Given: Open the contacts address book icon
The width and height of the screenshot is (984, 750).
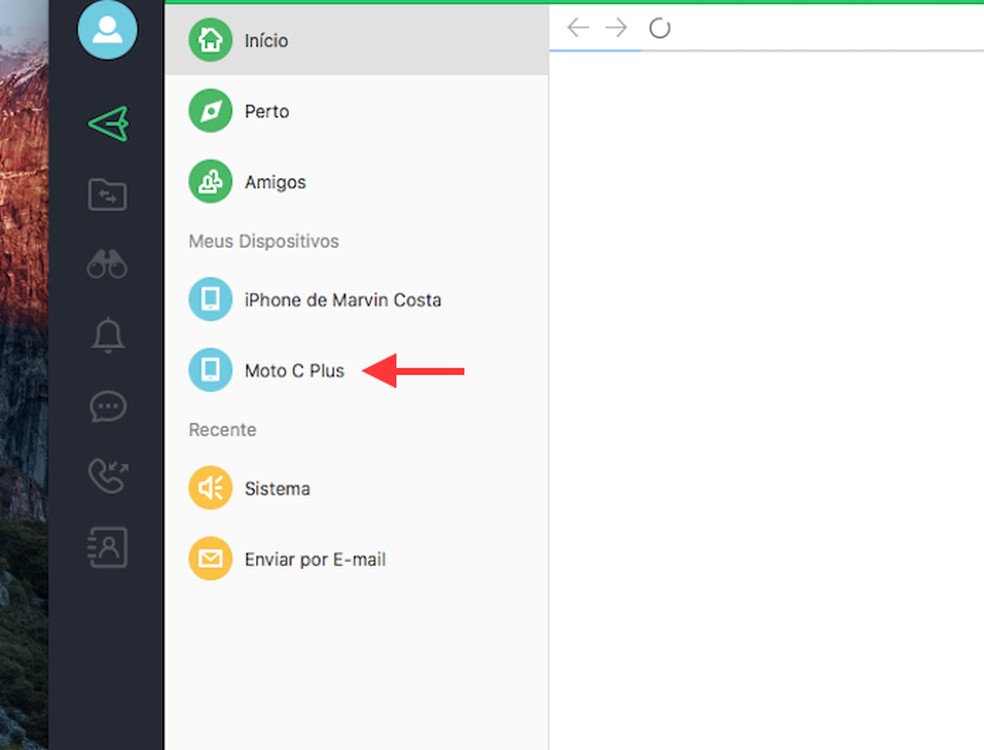Looking at the screenshot, I should 107,546.
